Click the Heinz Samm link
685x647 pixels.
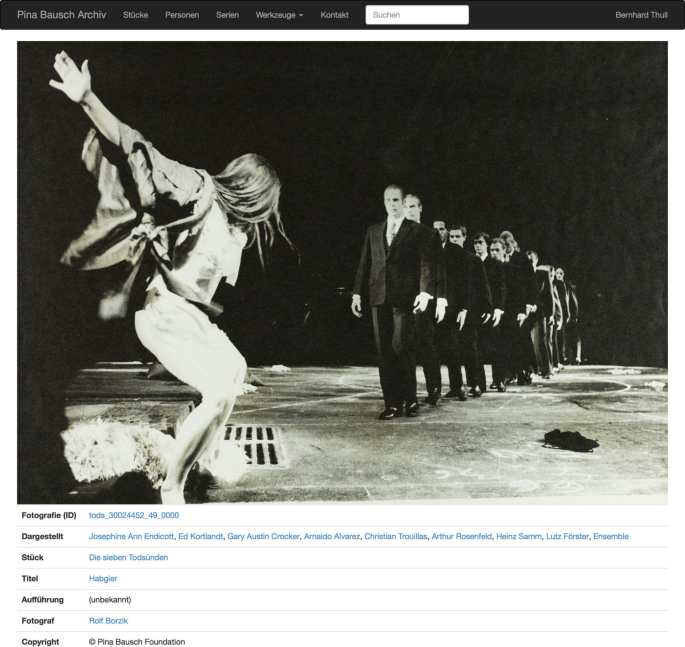pyautogui.click(x=519, y=536)
